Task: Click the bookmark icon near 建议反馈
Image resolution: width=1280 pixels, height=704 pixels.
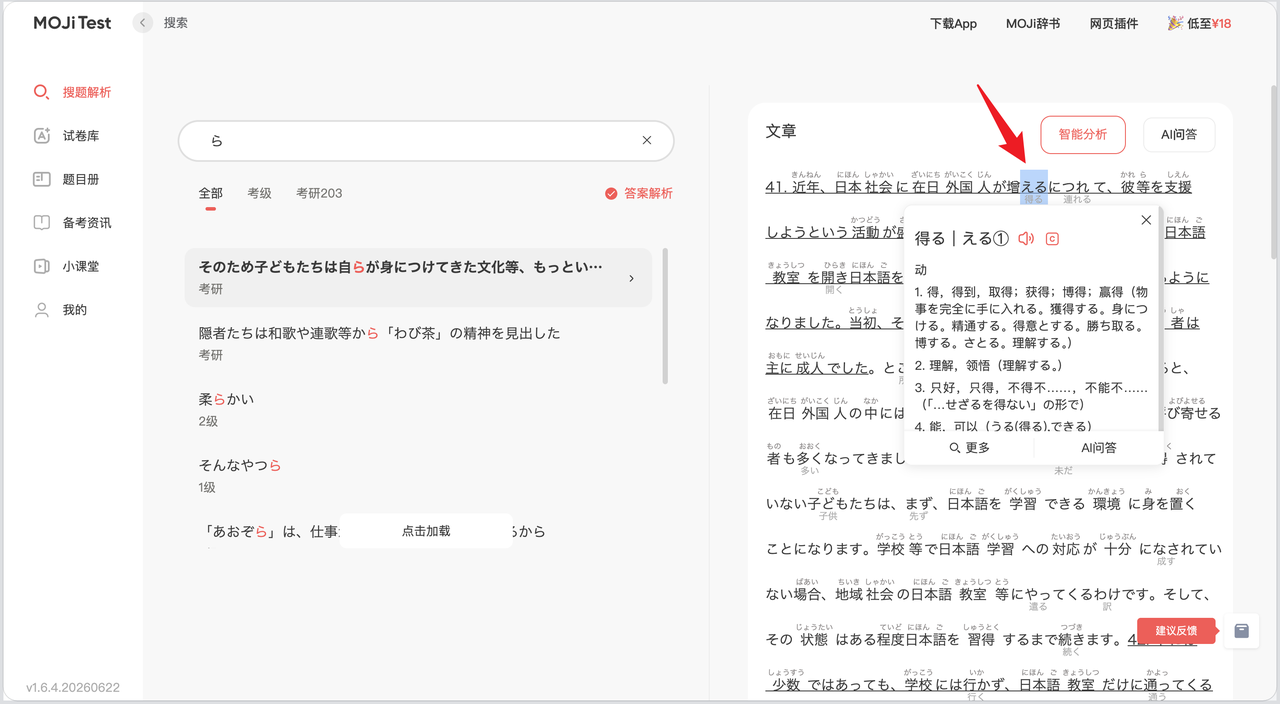Action: pyautogui.click(x=1242, y=630)
